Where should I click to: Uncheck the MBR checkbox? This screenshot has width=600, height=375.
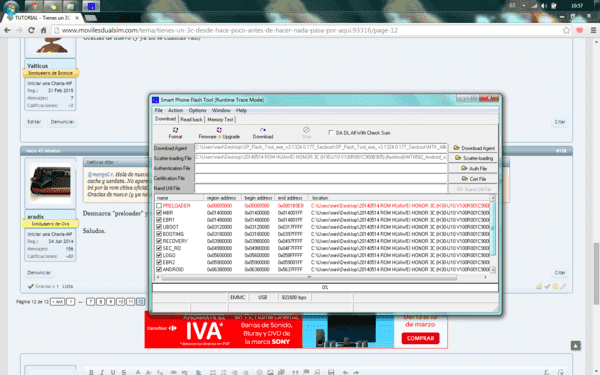[x=159, y=213]
